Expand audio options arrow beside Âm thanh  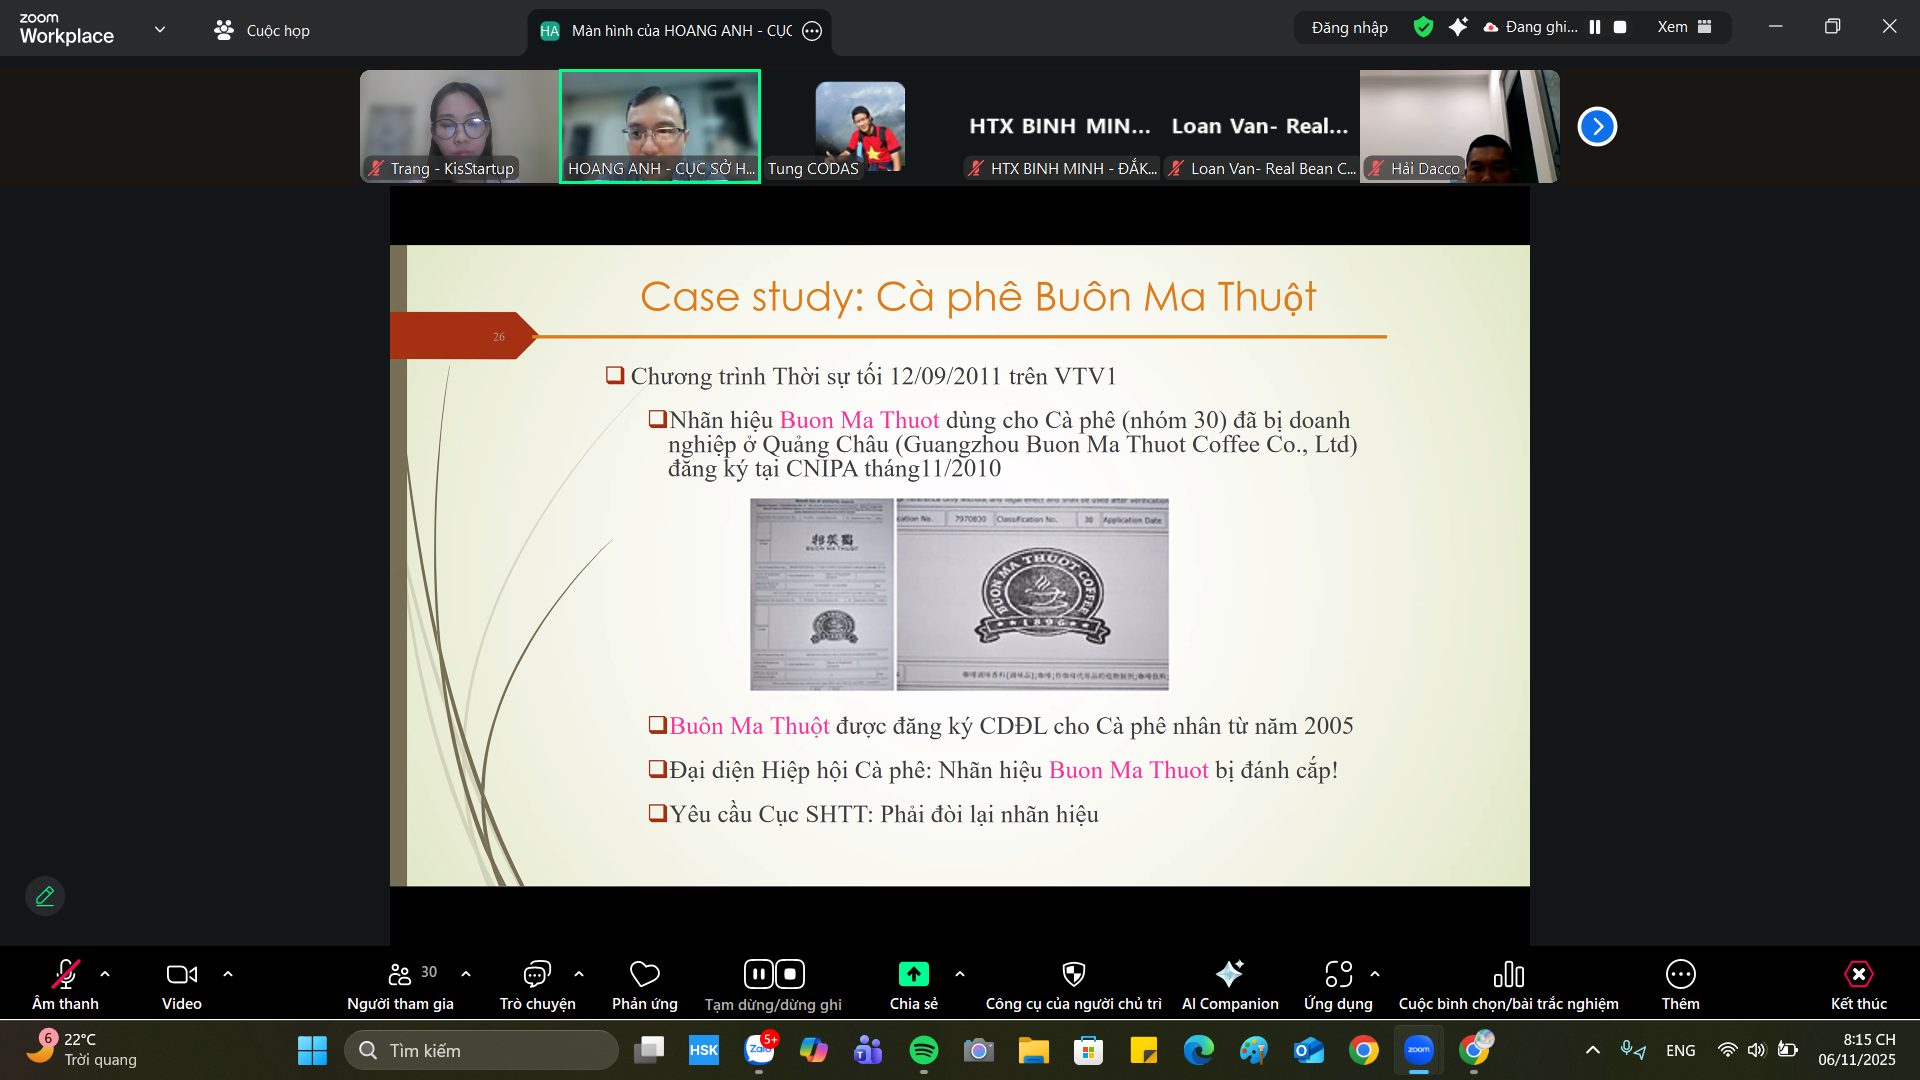(105, 974)
